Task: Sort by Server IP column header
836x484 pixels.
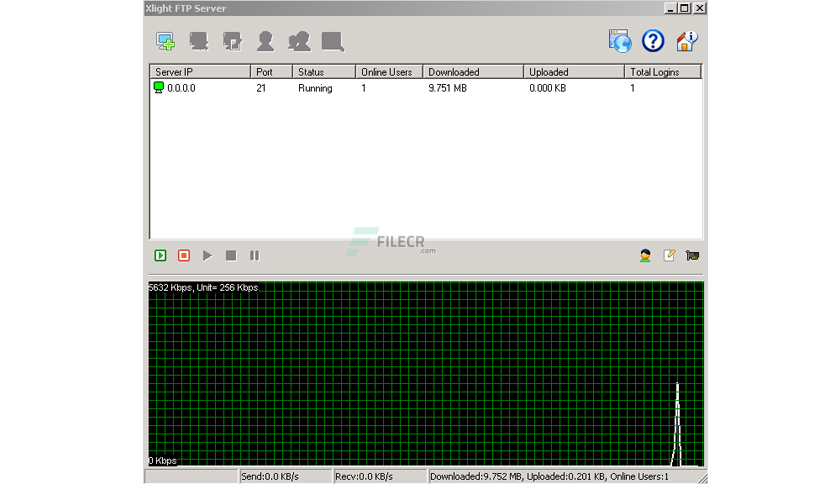Action: tap(200, 72)
